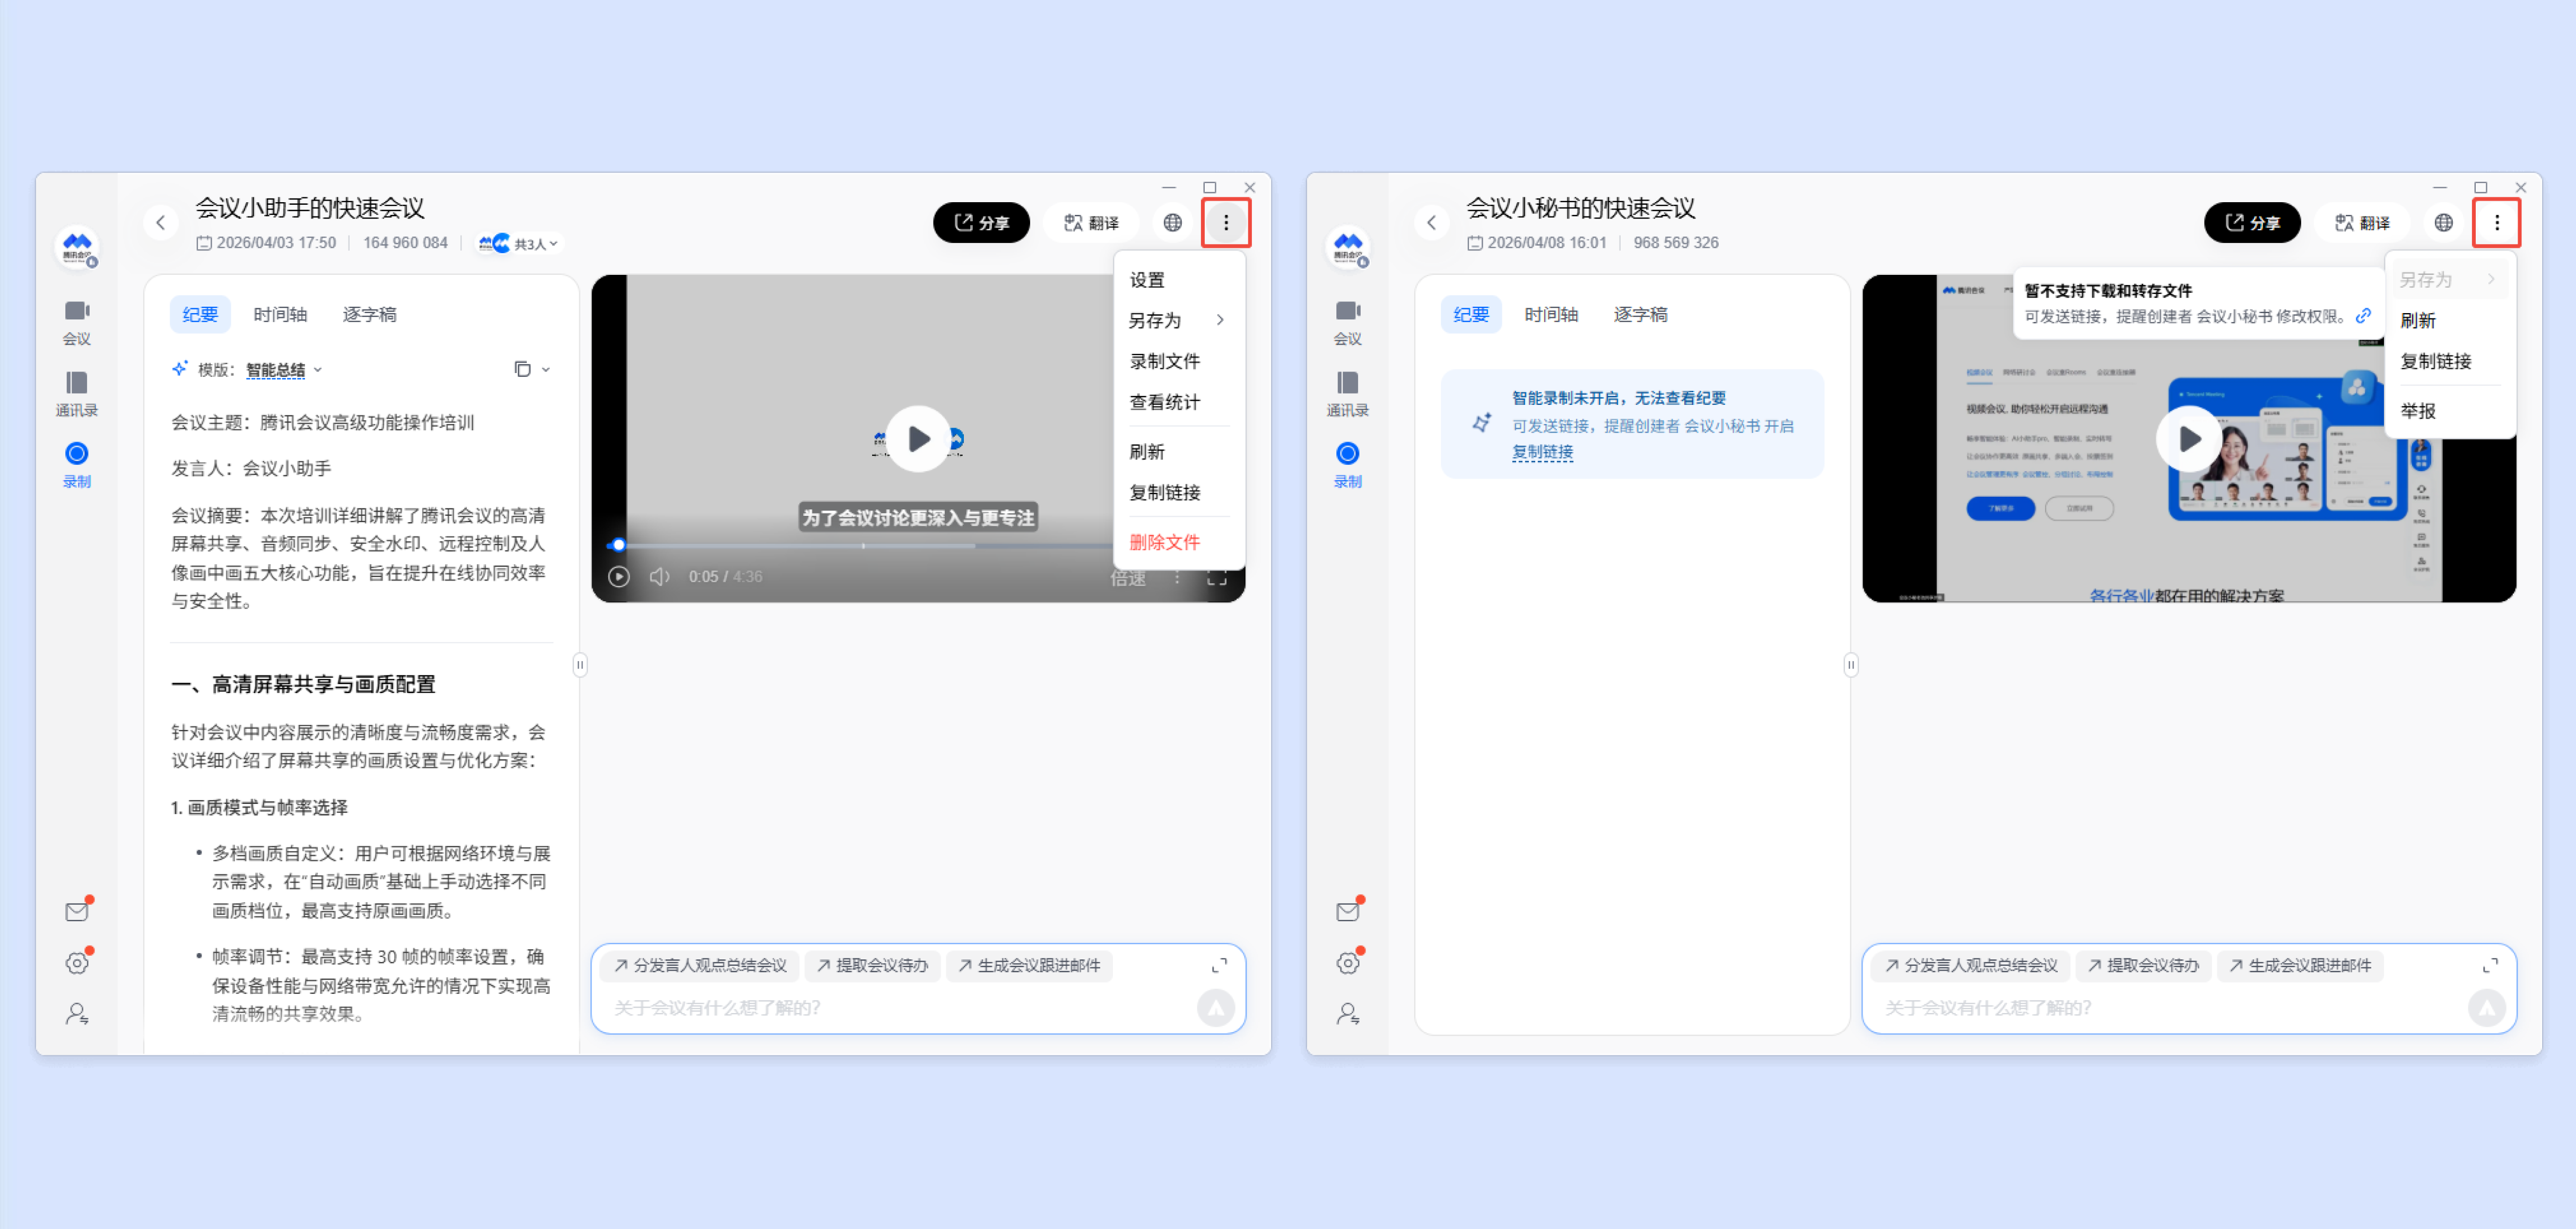The height and width of the screenshot is (1229, 2576).
Task: Open the mail inbox icon in left sidebar
Action: click(77, 911)
